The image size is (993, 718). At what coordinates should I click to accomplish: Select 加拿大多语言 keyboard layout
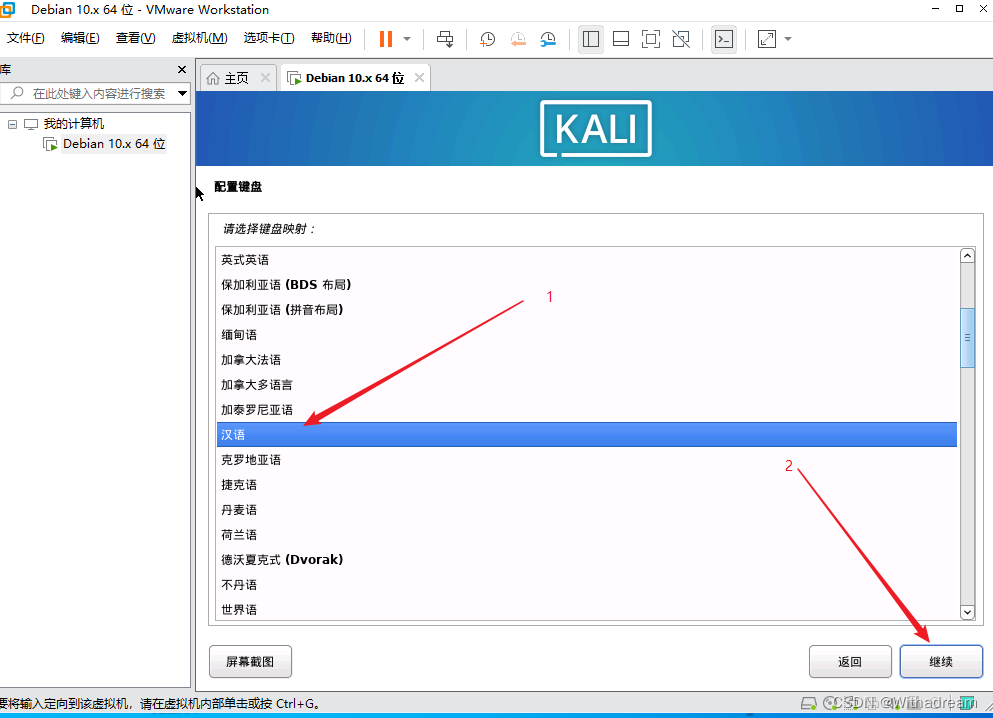586,385
